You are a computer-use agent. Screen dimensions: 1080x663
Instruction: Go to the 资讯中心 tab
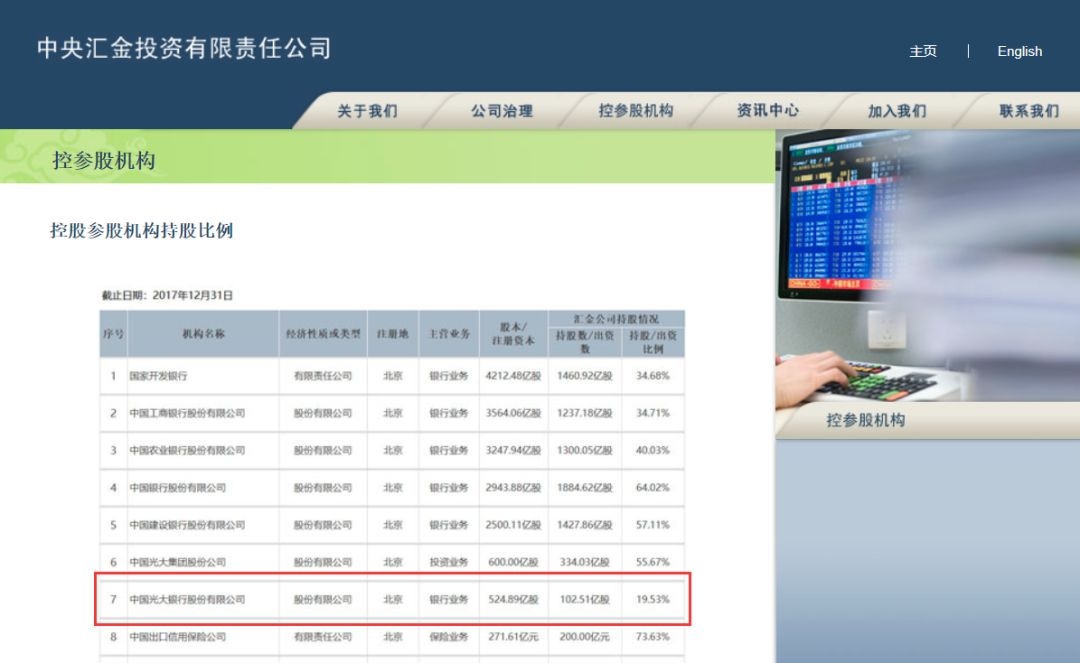click(x=767, y=111)
